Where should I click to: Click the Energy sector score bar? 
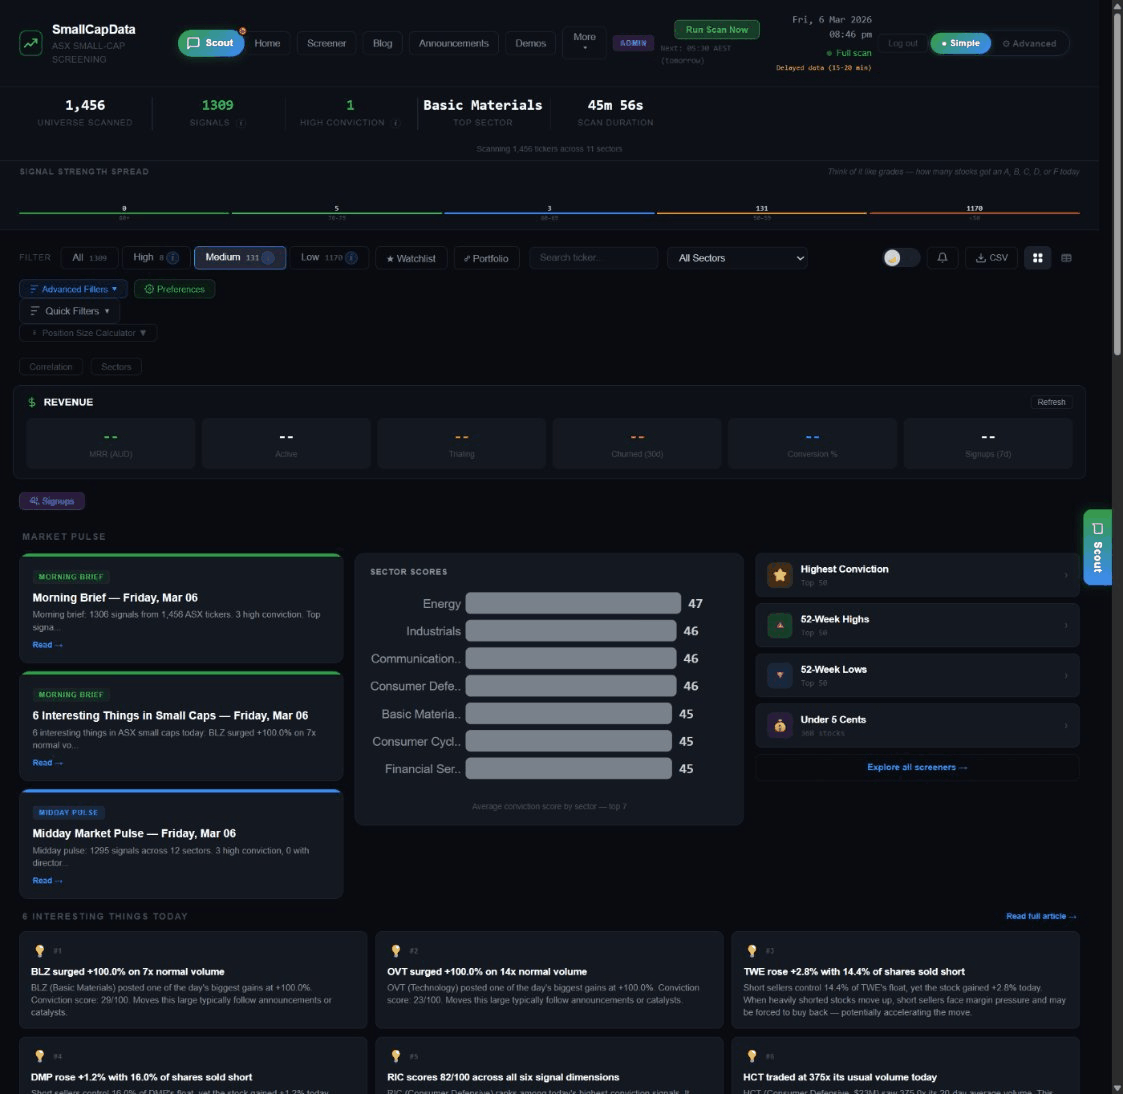click(570, 603)
